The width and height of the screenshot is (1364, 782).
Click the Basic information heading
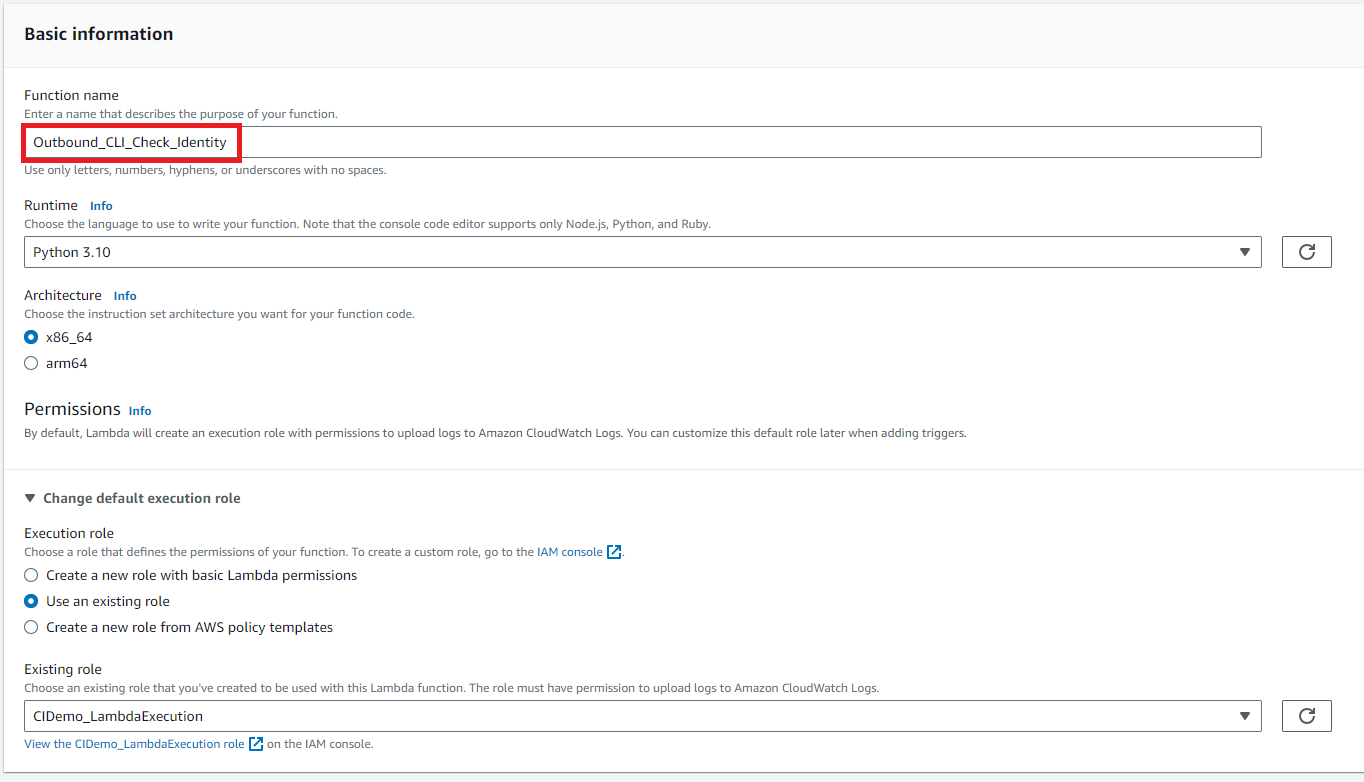click(x=99, y=34)
